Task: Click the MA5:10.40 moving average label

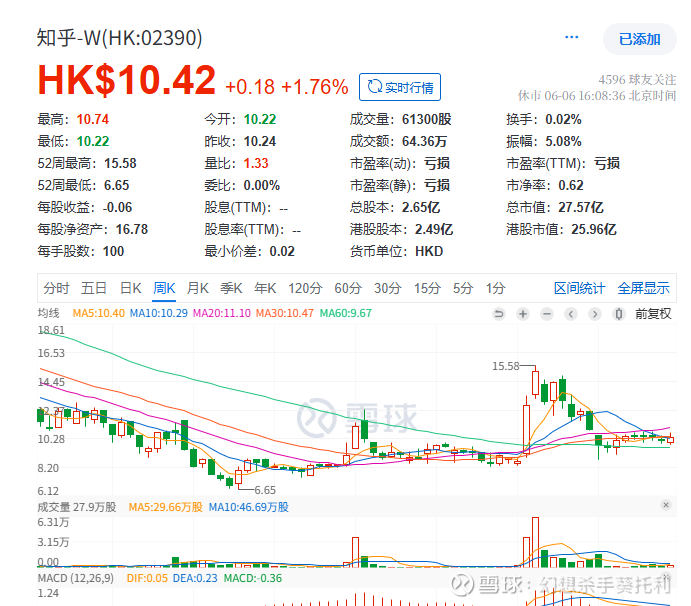Action: tap(99, 313)
